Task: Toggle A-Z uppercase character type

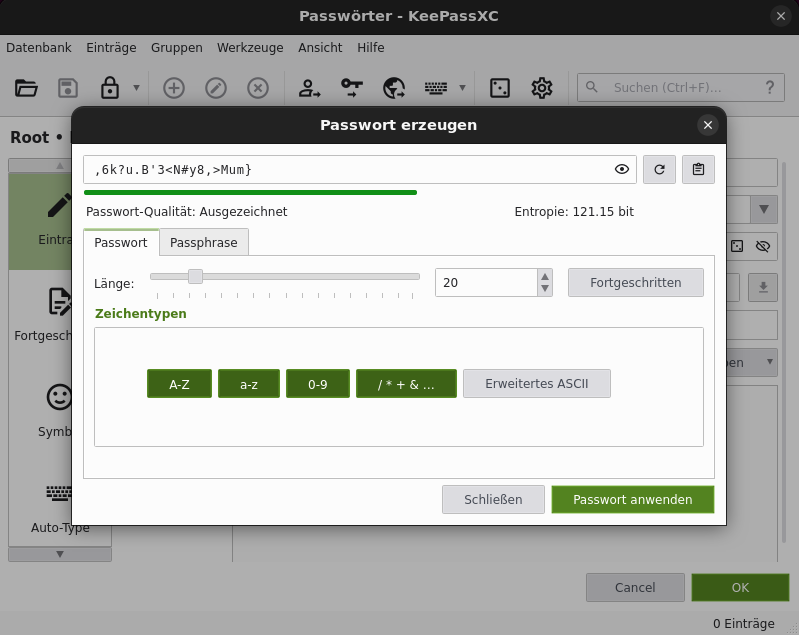Action: [179, 384]
